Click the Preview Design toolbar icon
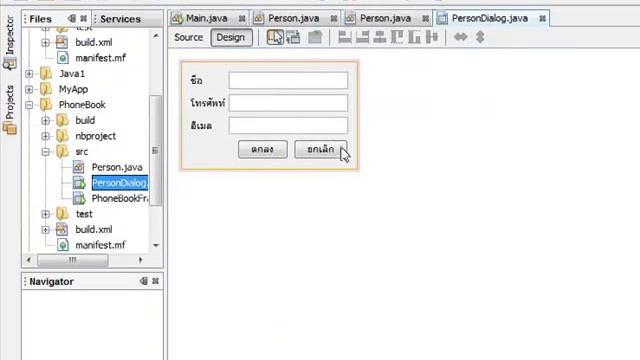640x360 pixels. pos(315,37)
